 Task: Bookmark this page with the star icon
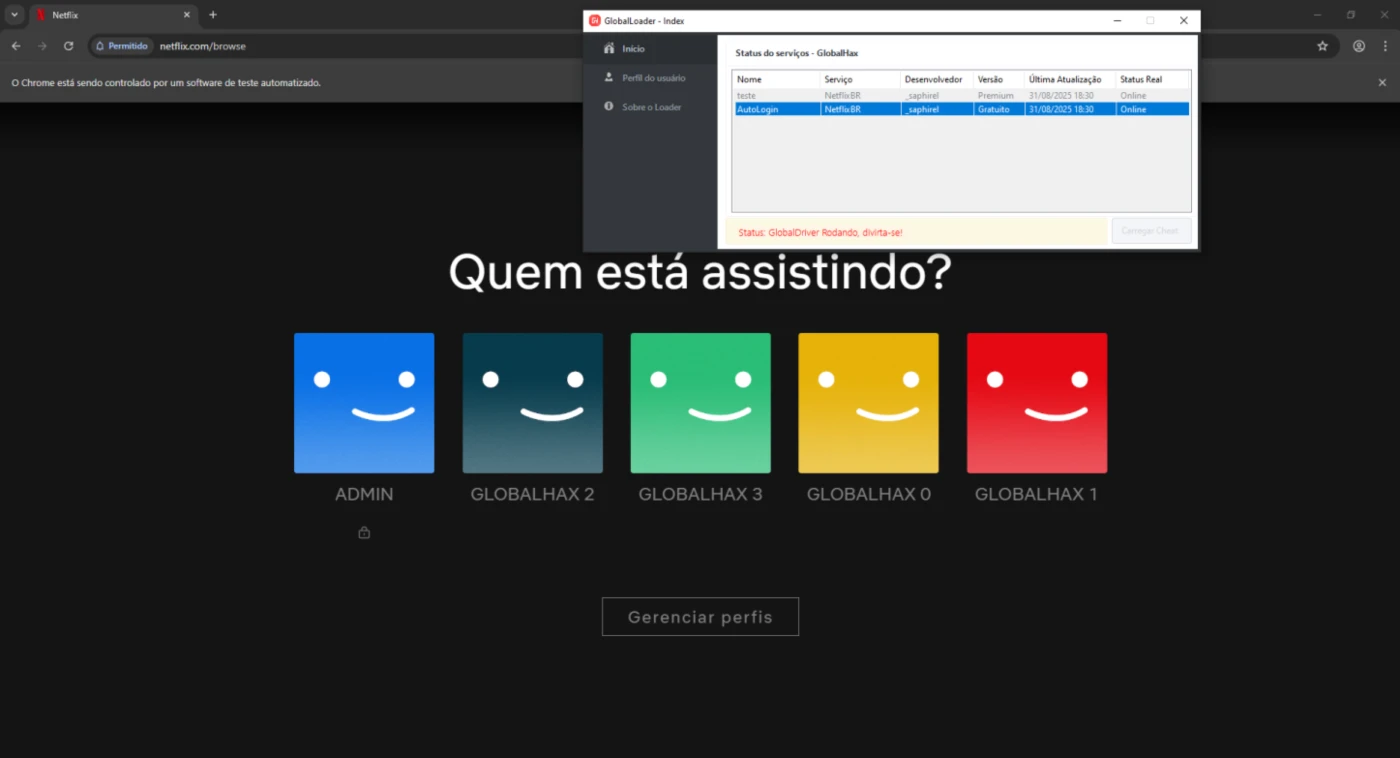1322,46
